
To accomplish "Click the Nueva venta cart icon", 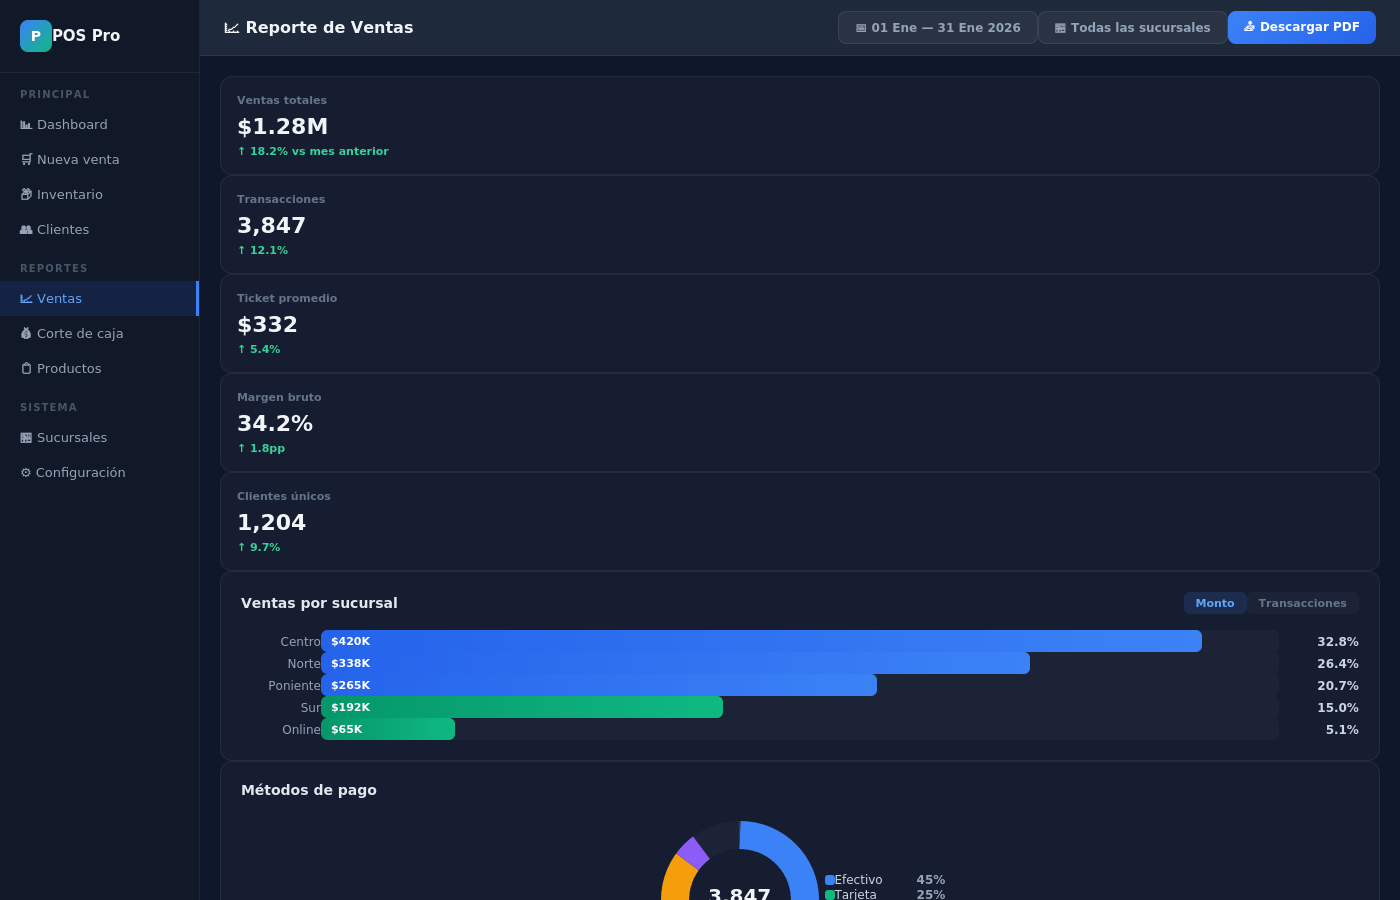I will (x=26, y=160).
